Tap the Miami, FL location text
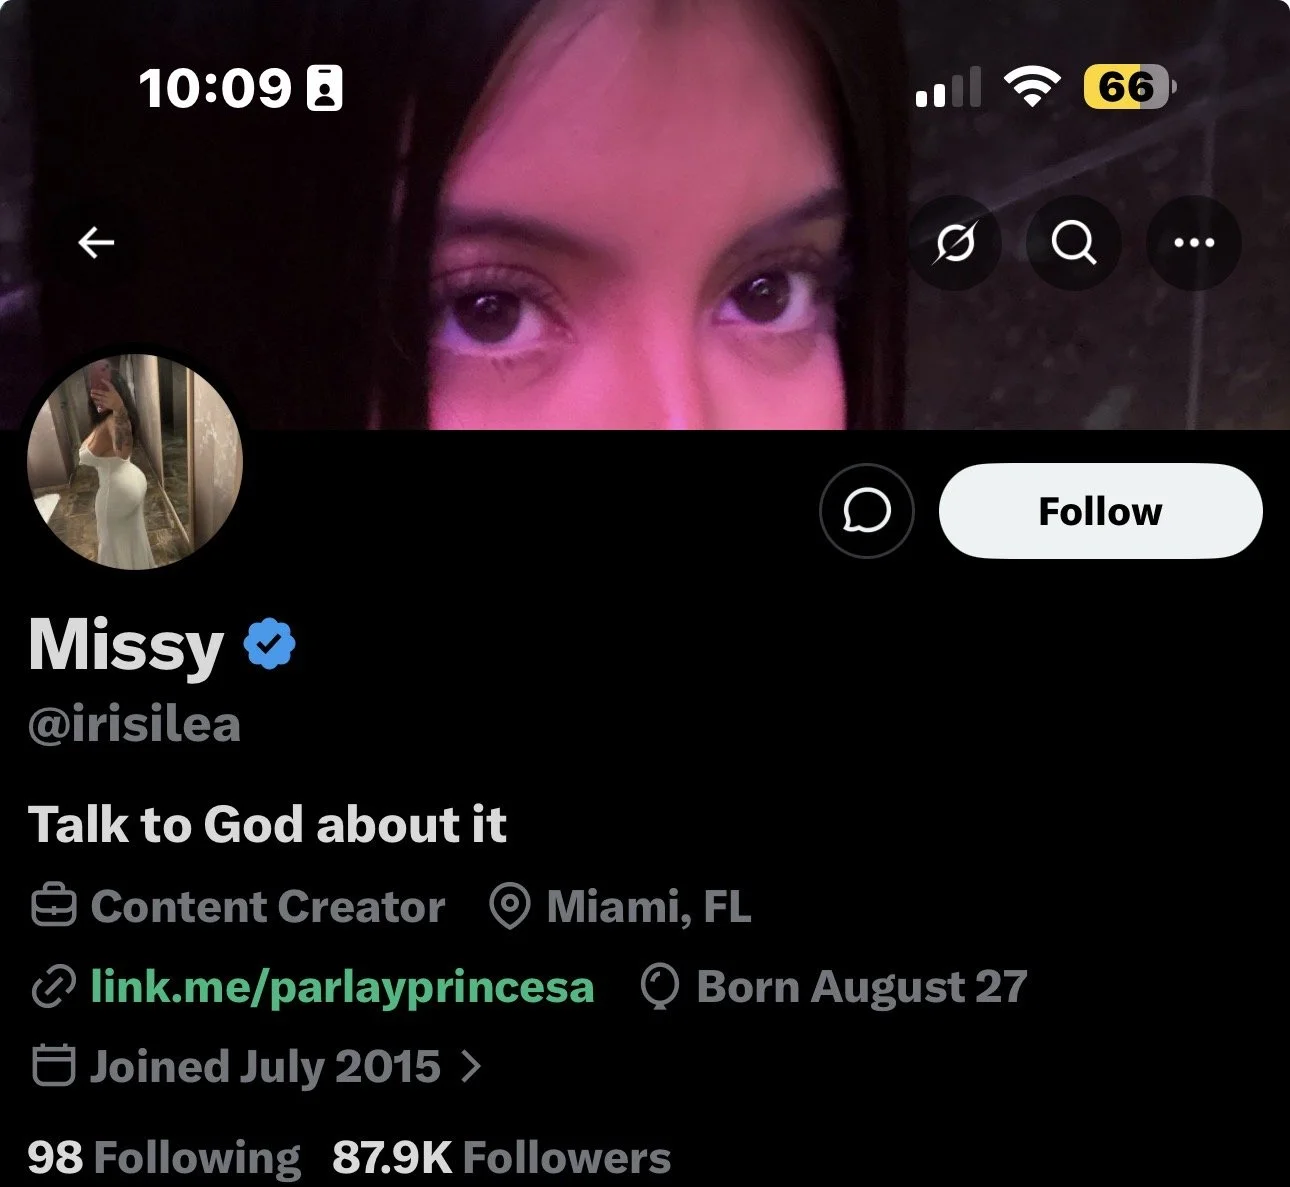Image resolution: width=1290 pixels, height=1187 pixels. pyautogui.click(x=648, y=907)
